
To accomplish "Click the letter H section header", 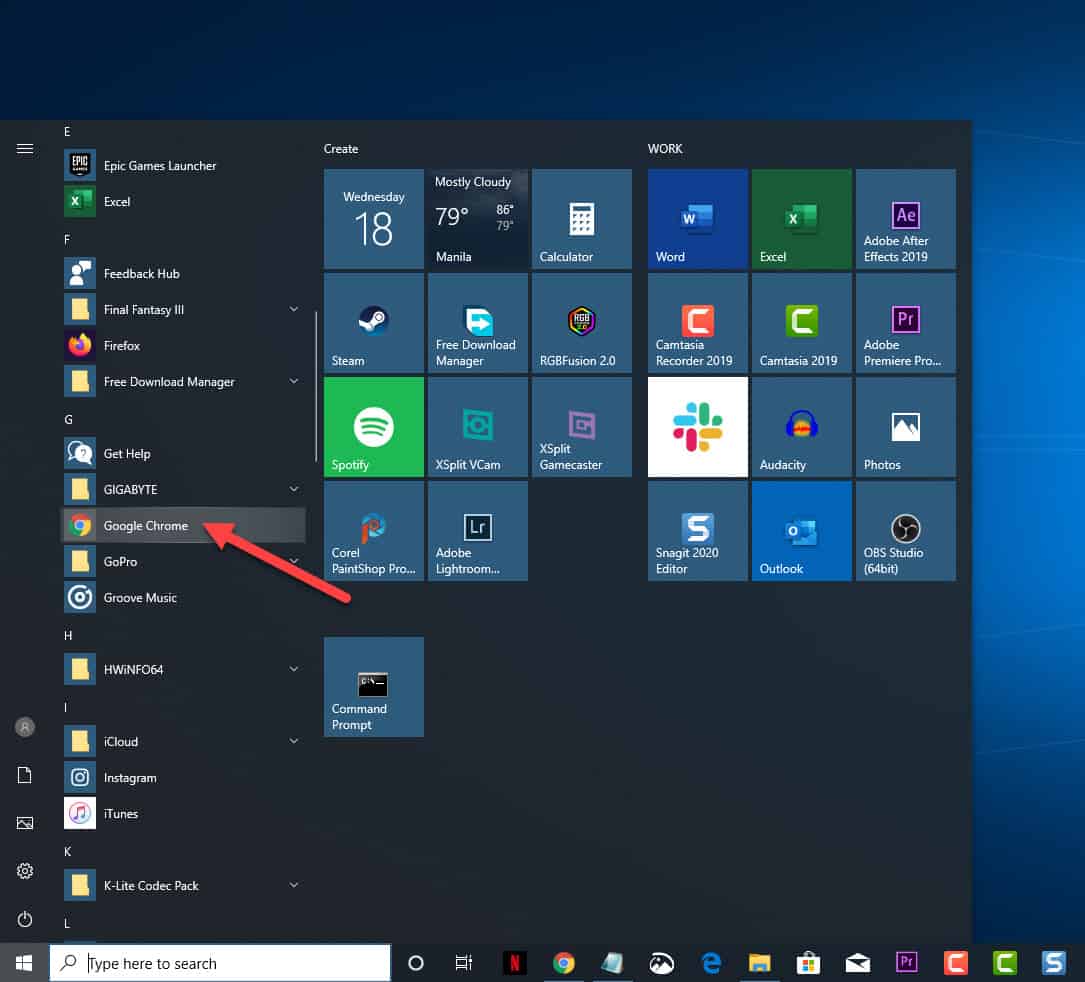I will tap(68, 635).
